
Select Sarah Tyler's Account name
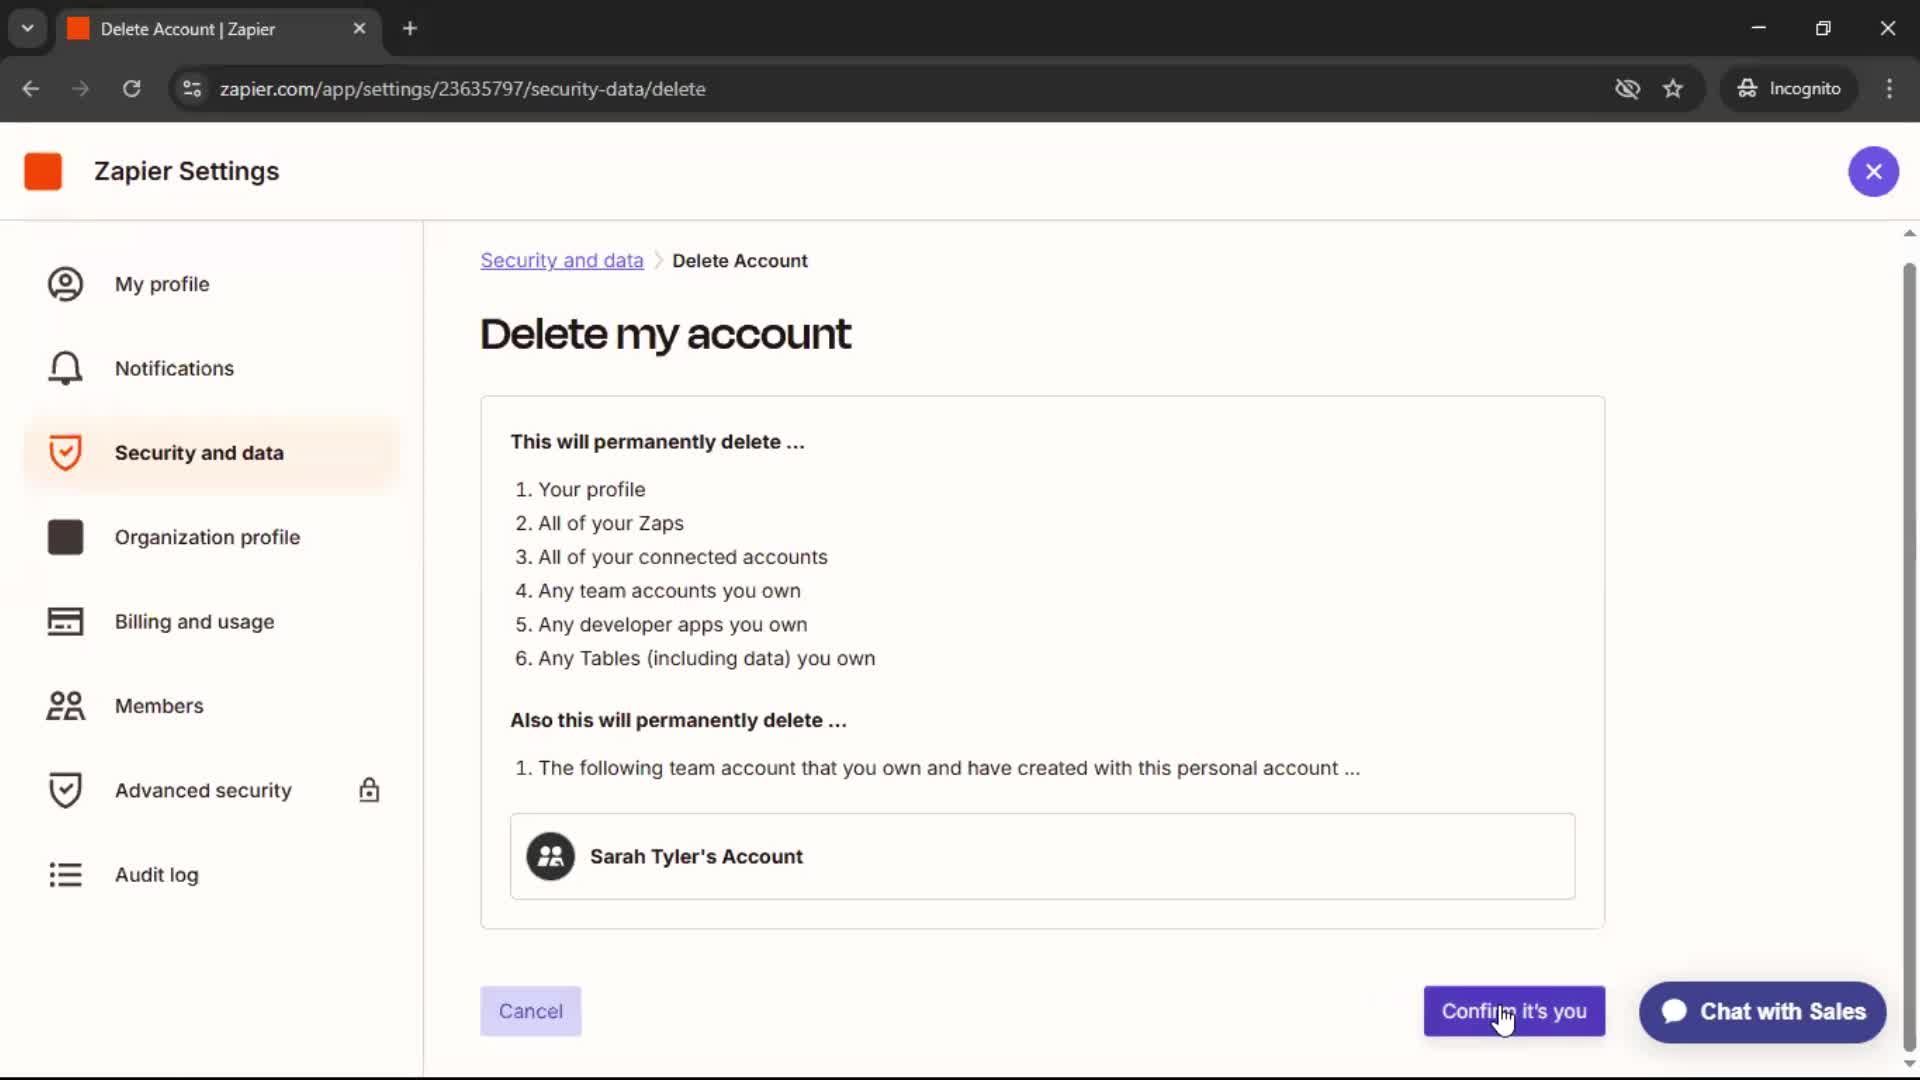coord(696,856)
